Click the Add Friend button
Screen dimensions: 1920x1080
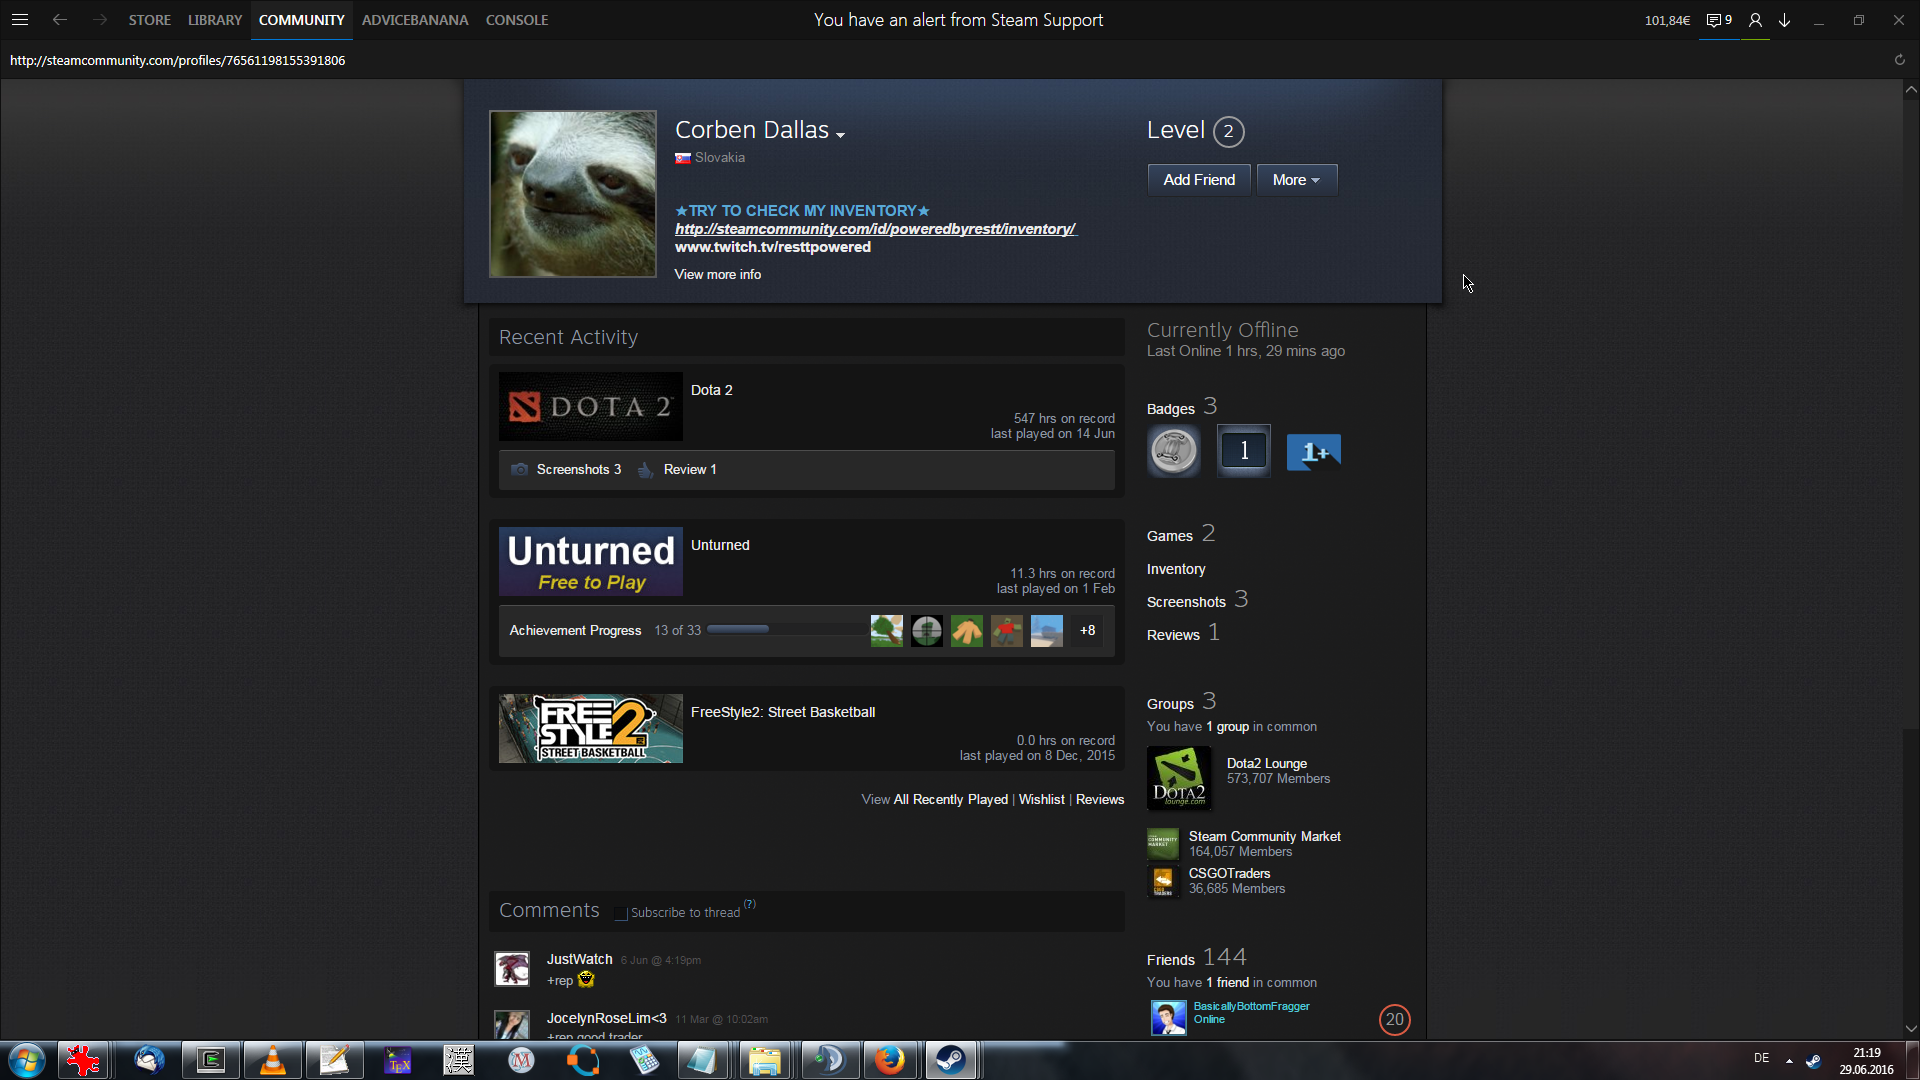(x=1198, y=180)
